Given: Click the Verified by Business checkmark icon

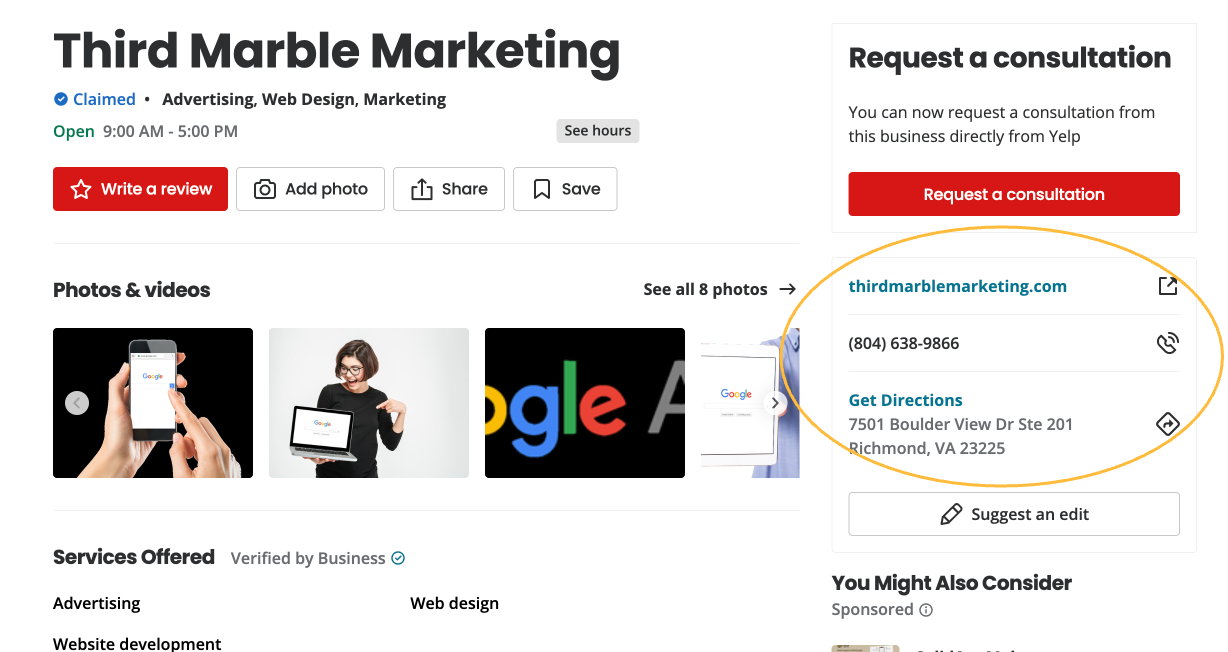Looking at the screenshot, I should click(398, 558).
